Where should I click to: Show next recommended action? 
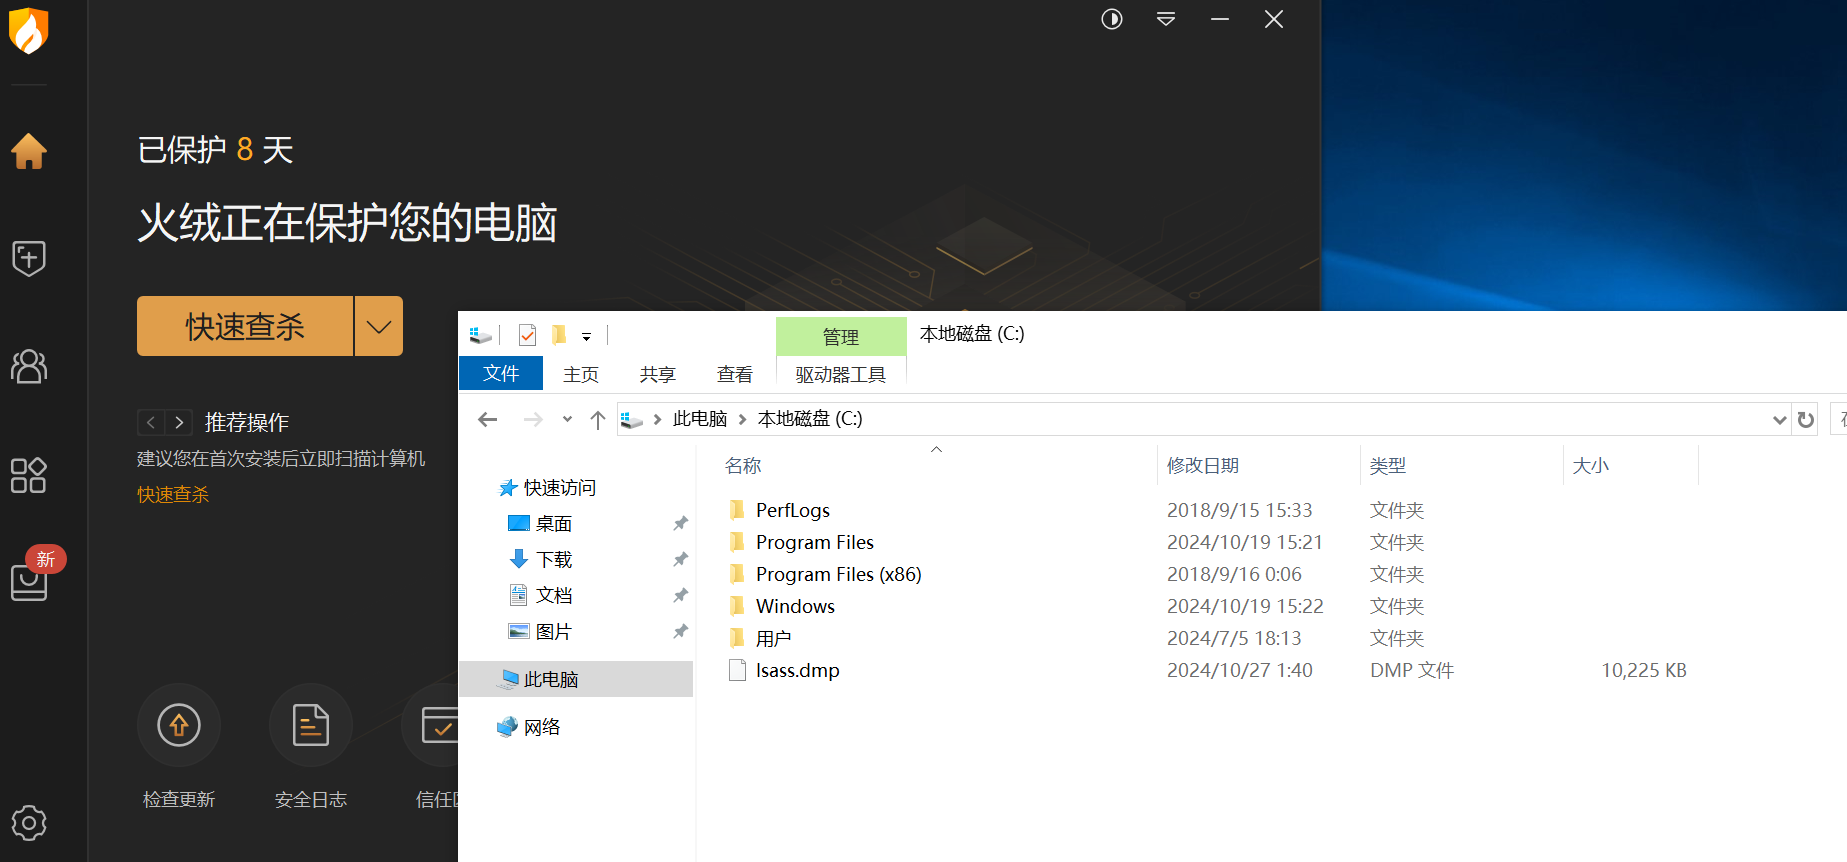pyautogui.click(x=179, y=422)
